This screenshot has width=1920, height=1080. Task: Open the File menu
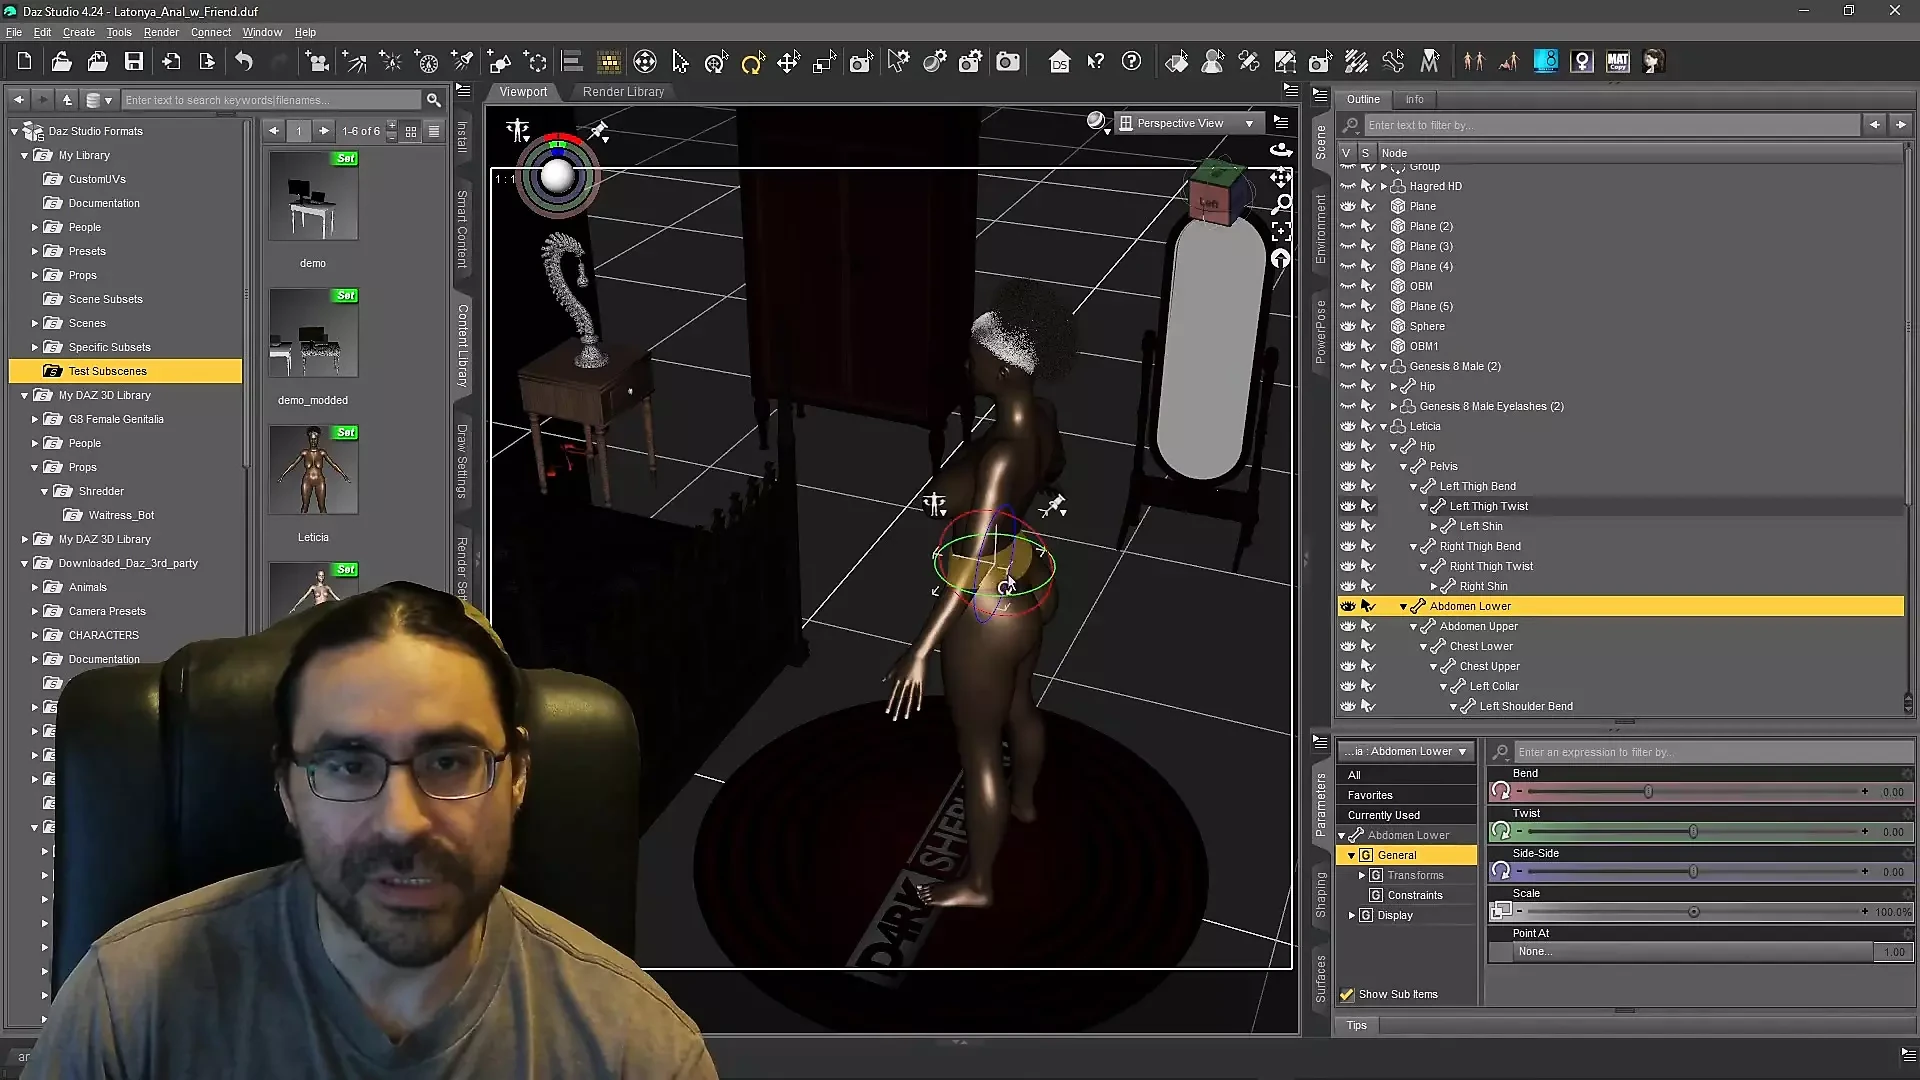[x=14, y=32]
